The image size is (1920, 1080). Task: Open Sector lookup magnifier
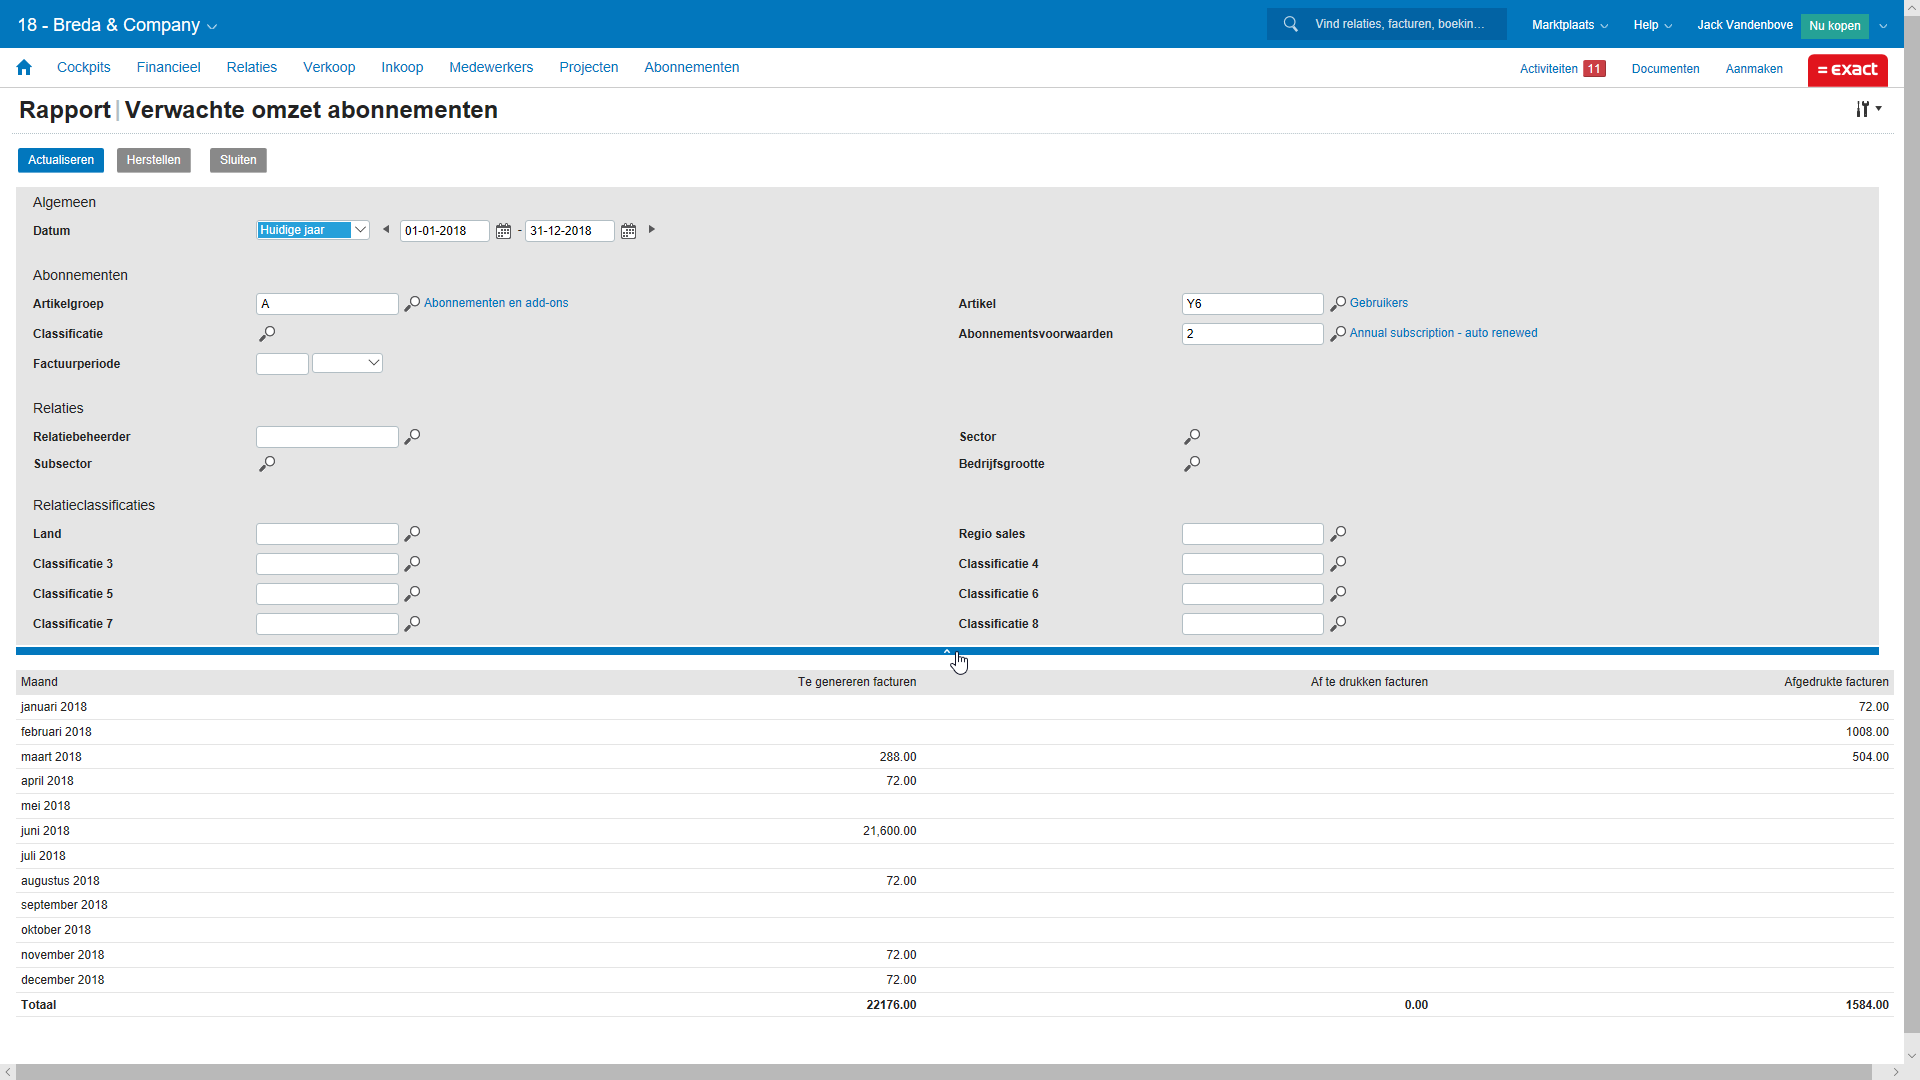coord(1192,437)
